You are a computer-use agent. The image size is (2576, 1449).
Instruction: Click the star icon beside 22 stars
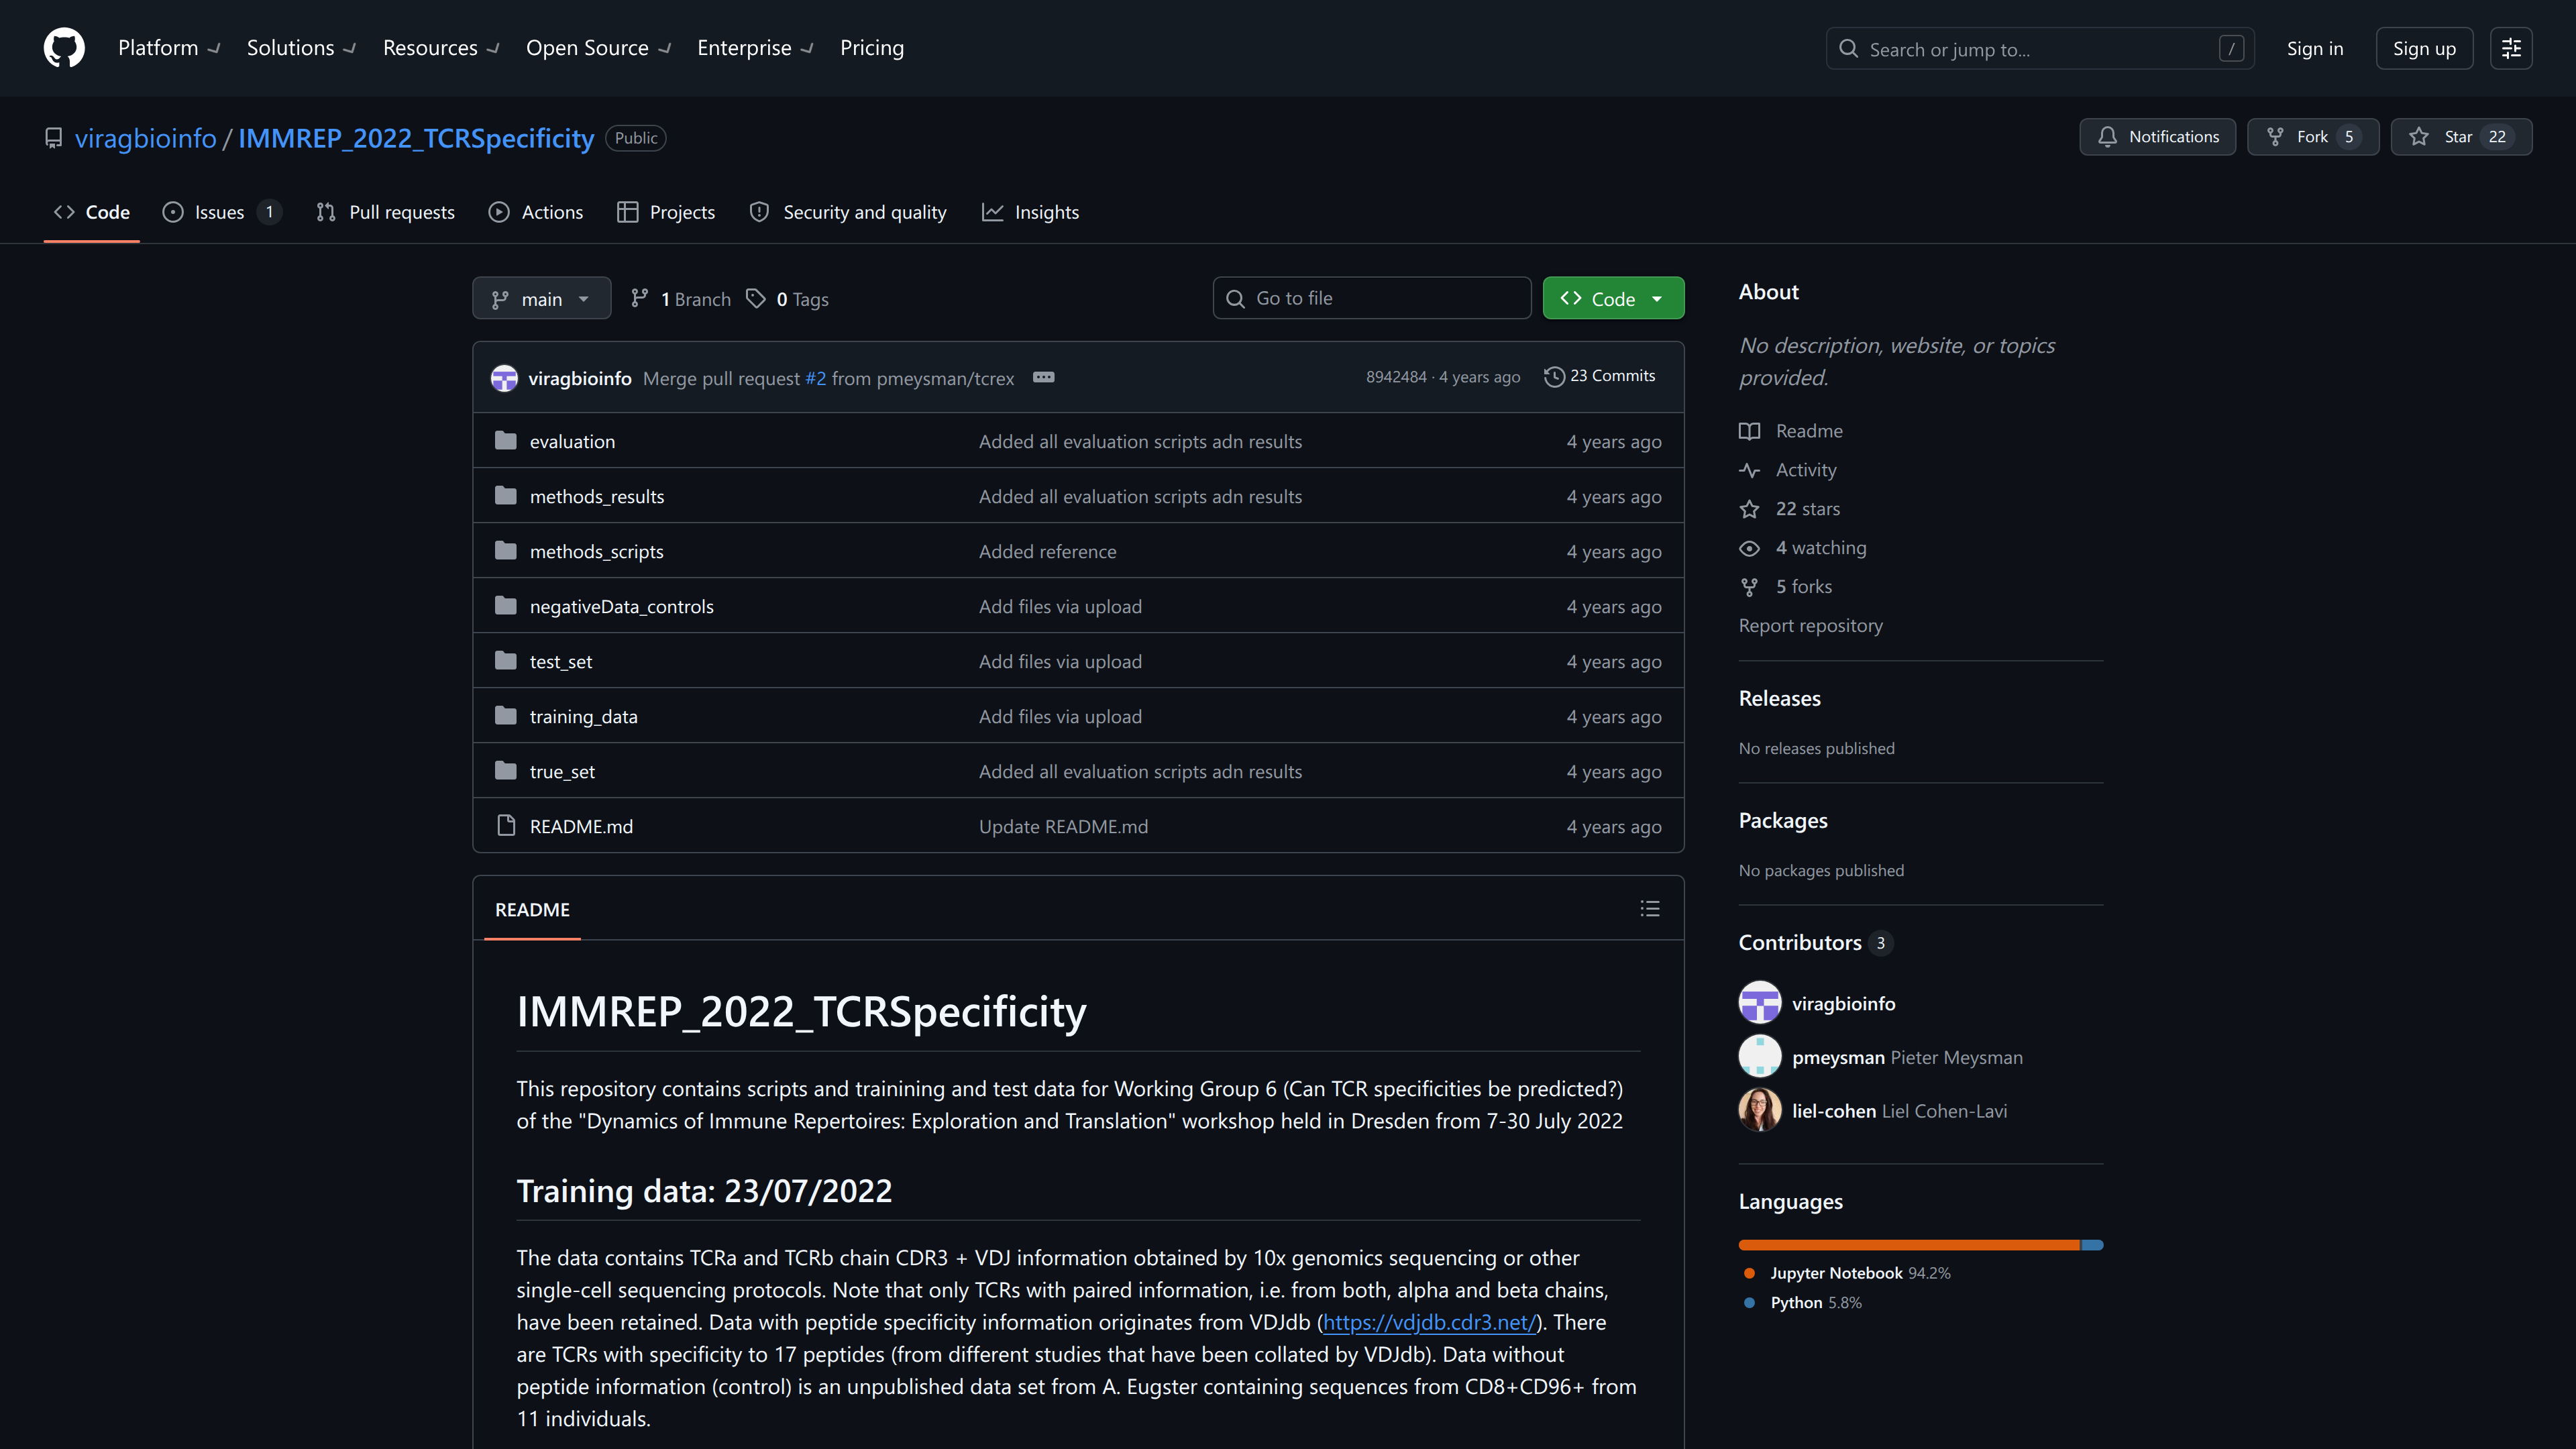click(1749, 509)
